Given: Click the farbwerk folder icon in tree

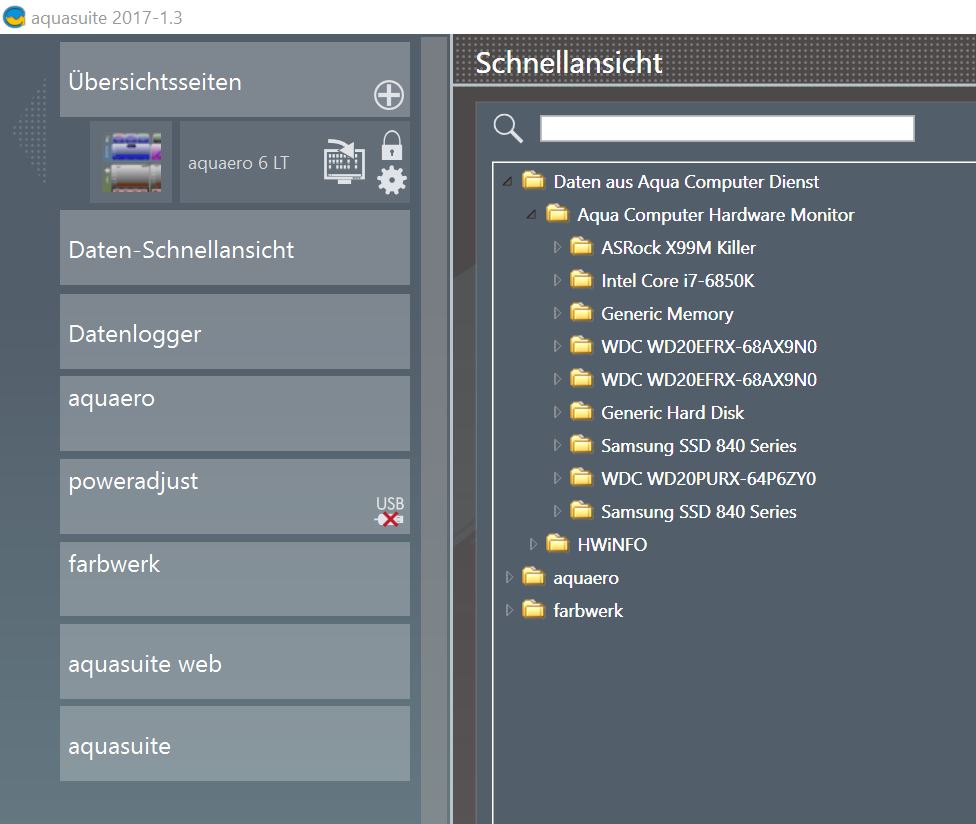Looking at the screenshot, I should tap(533, 609).
